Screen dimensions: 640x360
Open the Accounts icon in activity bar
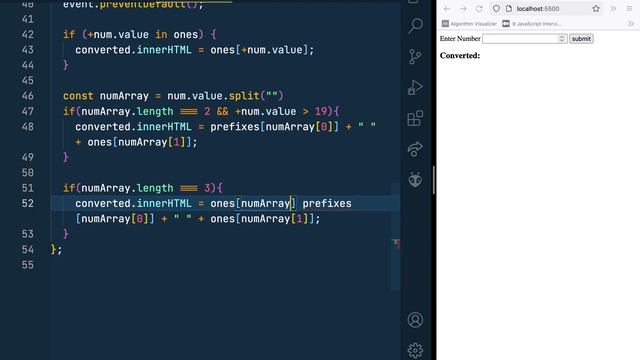pos(415,320)
